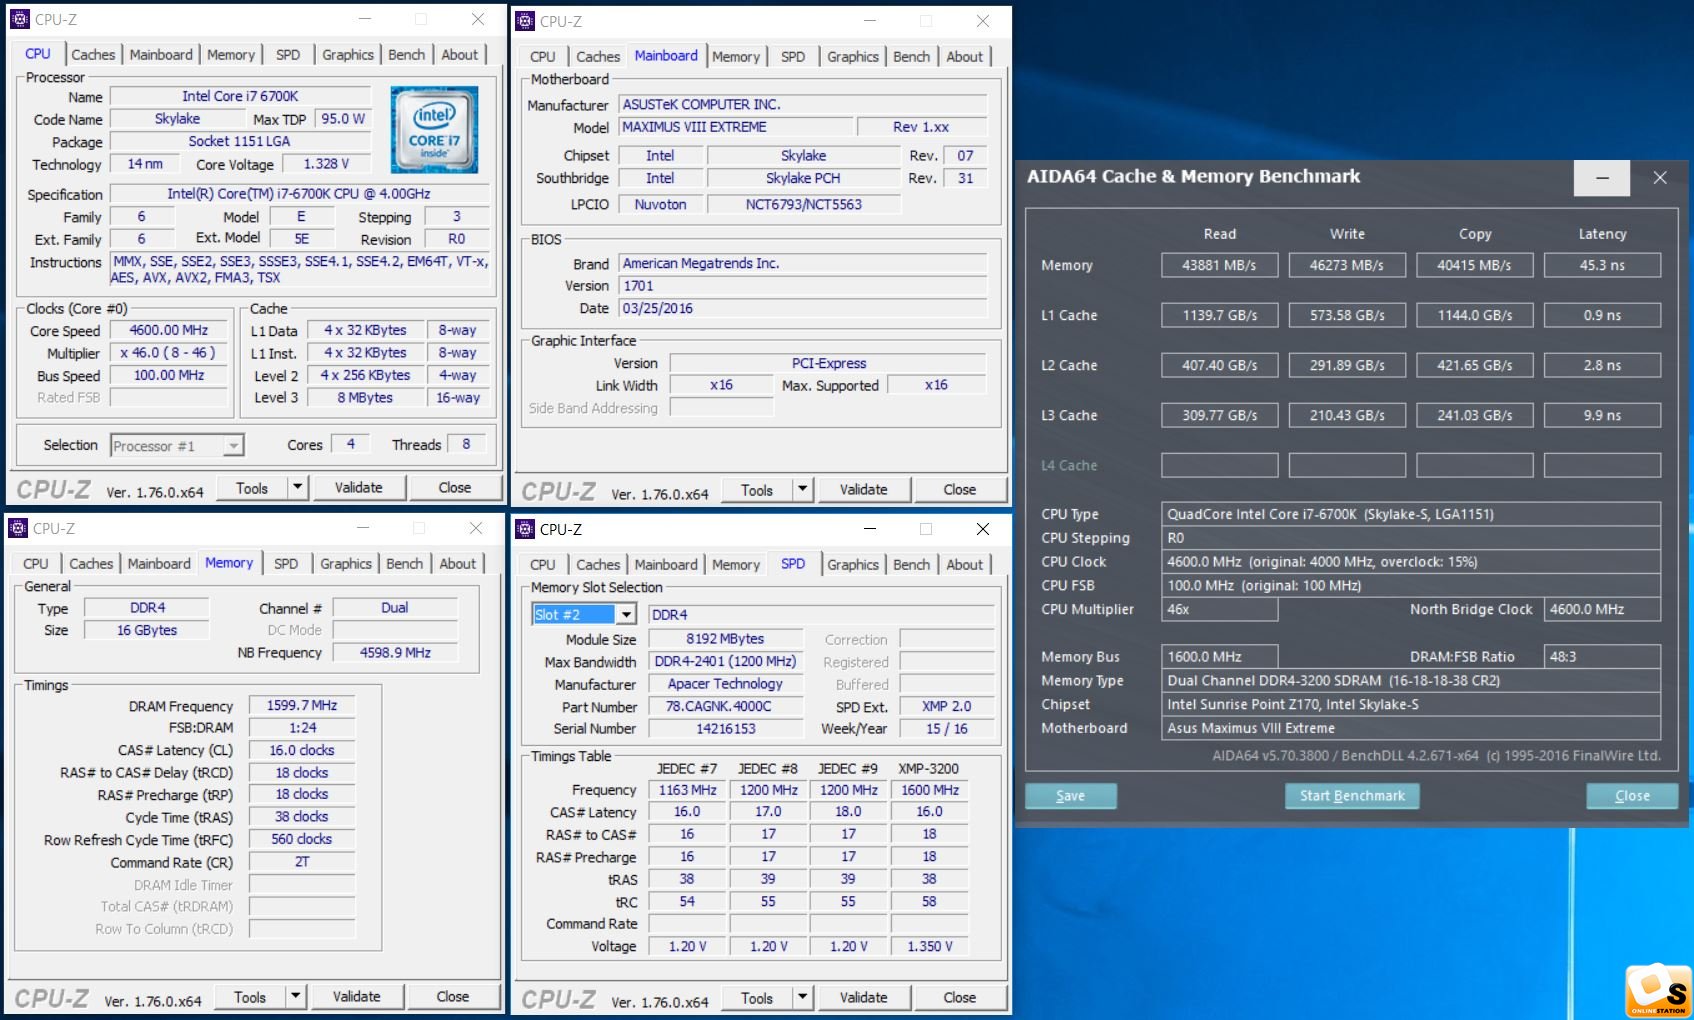Click Tools button in Mainboard window
1694x1020 pixels.
tap(757, 490)
